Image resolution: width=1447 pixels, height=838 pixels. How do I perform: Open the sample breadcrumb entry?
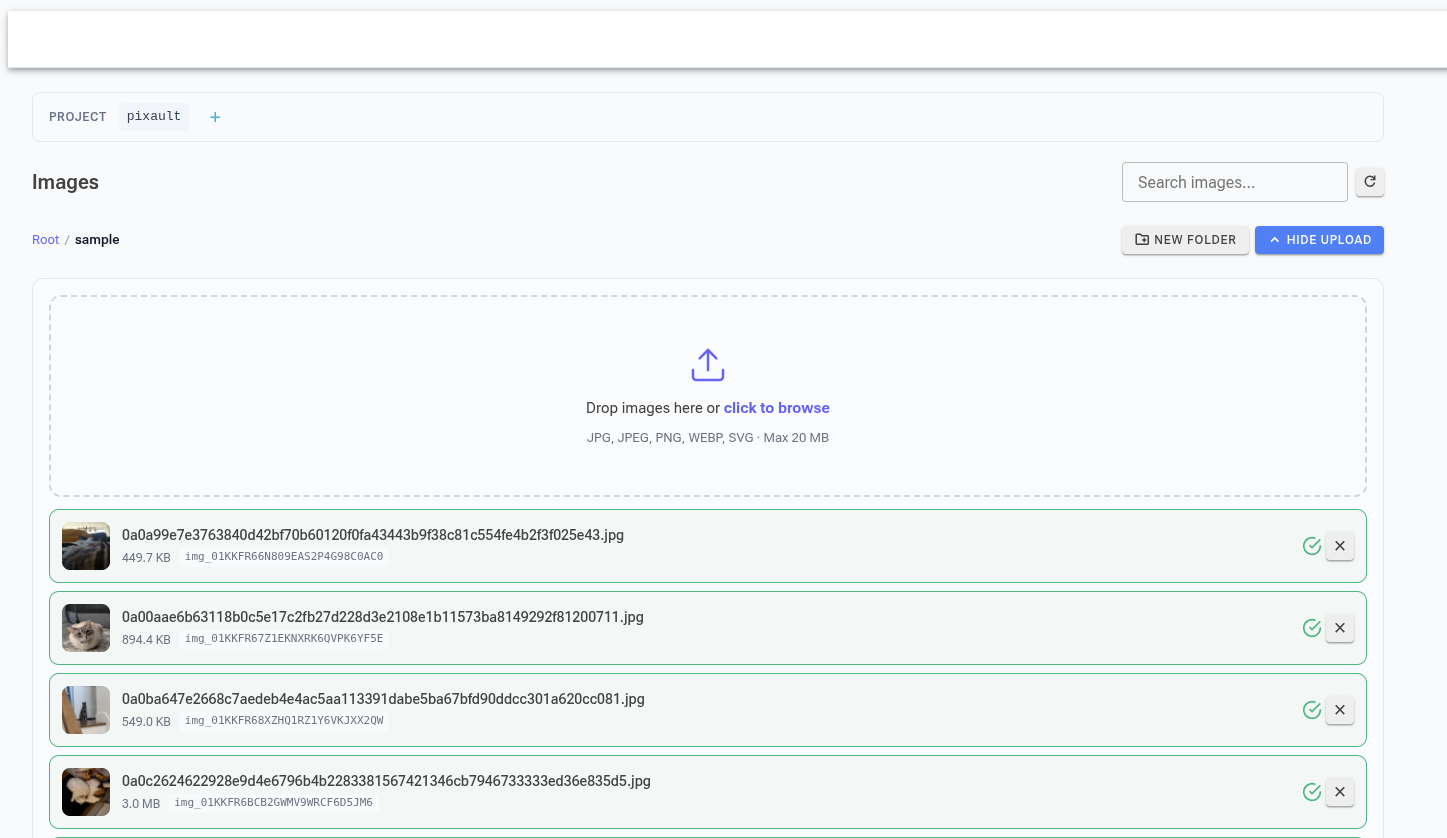(97, 239)
